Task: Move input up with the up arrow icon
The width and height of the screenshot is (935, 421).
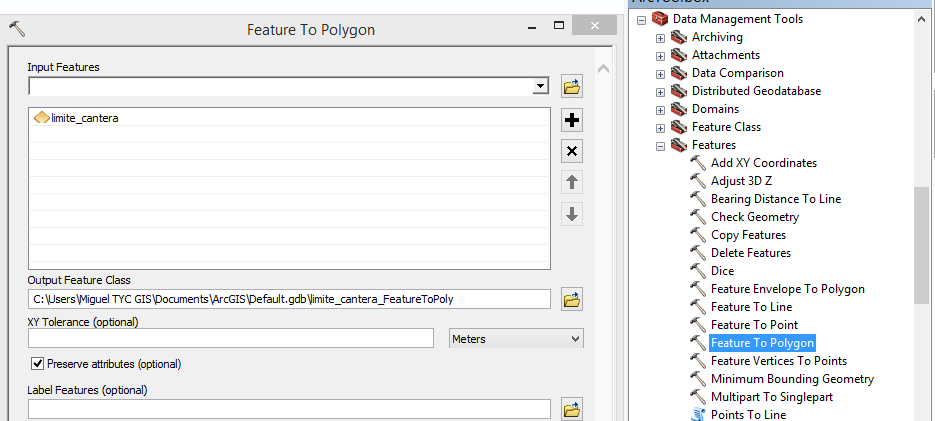Action: click(572, 182)
